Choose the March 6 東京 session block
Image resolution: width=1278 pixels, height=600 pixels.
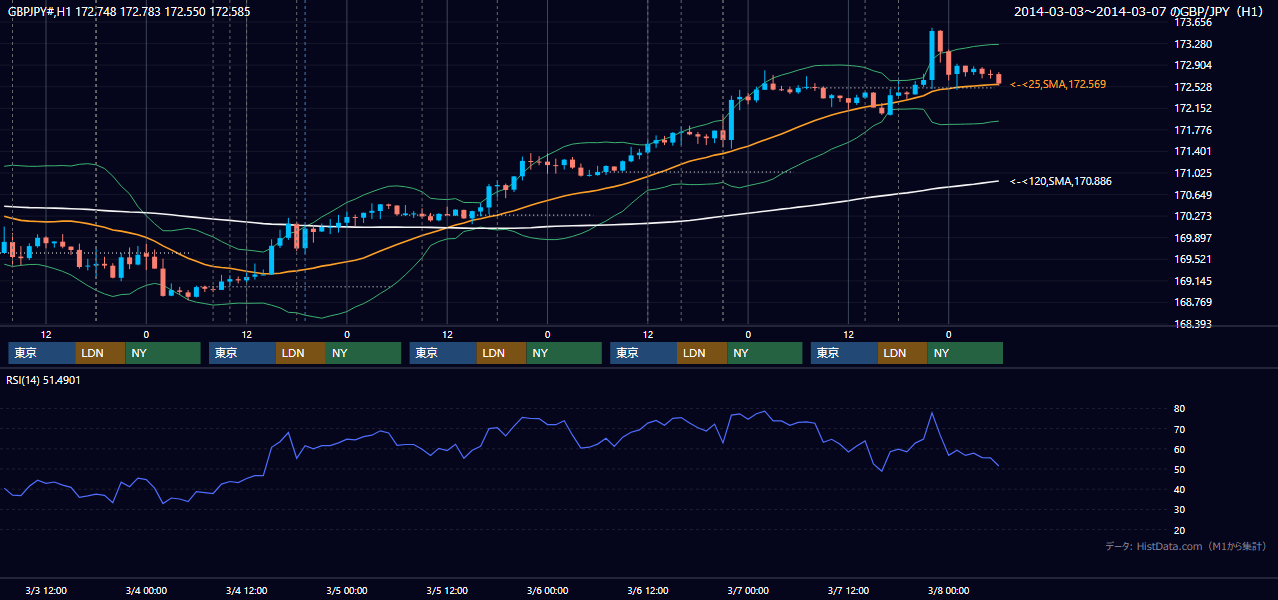pos(644,353)
